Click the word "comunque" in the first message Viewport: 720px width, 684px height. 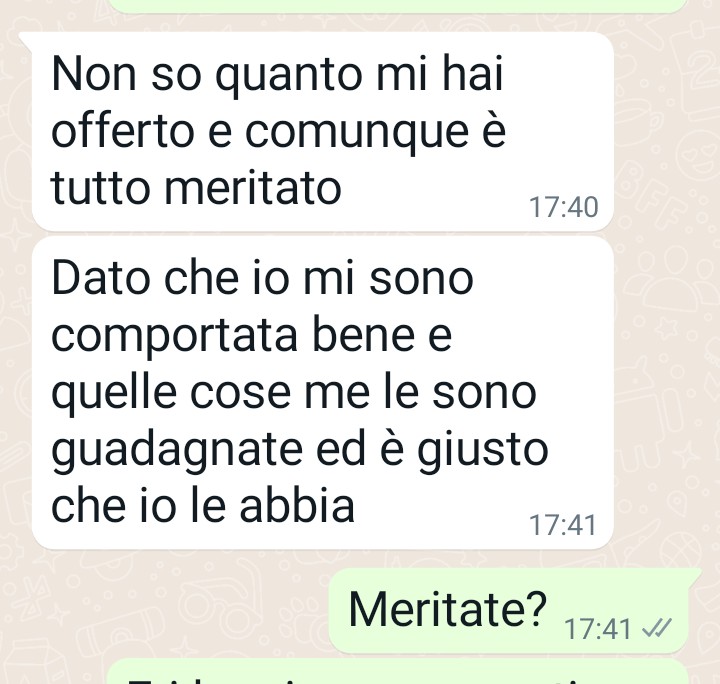357,132
